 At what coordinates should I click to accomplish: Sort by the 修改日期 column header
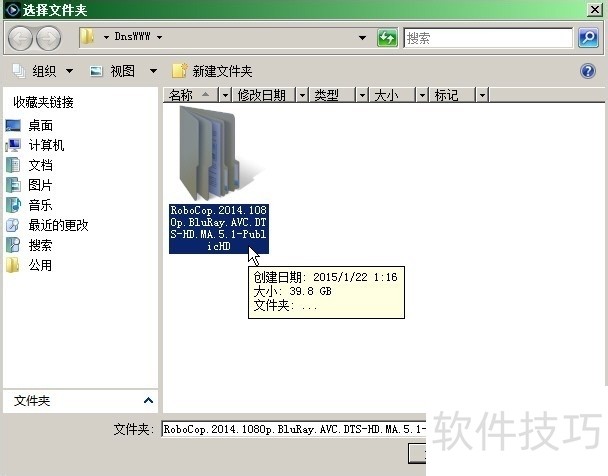pyautogui.click(x=264, y=95)
